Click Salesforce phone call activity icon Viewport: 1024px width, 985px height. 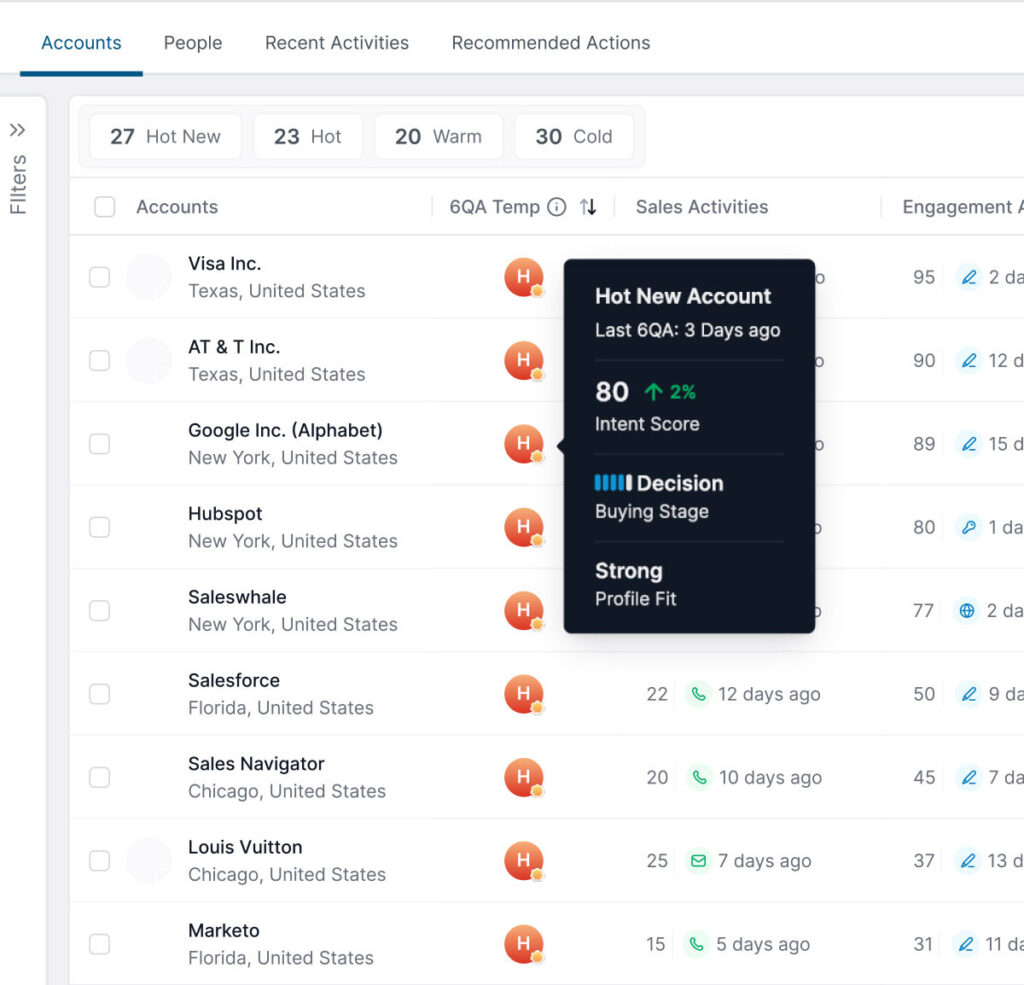coord(698,694)
